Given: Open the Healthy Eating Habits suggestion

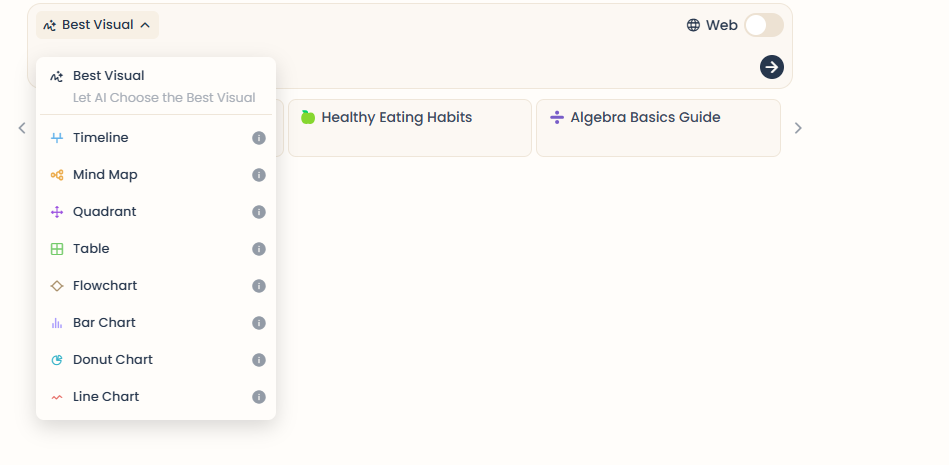Looking at the screenshot, I should click(410, 128).
